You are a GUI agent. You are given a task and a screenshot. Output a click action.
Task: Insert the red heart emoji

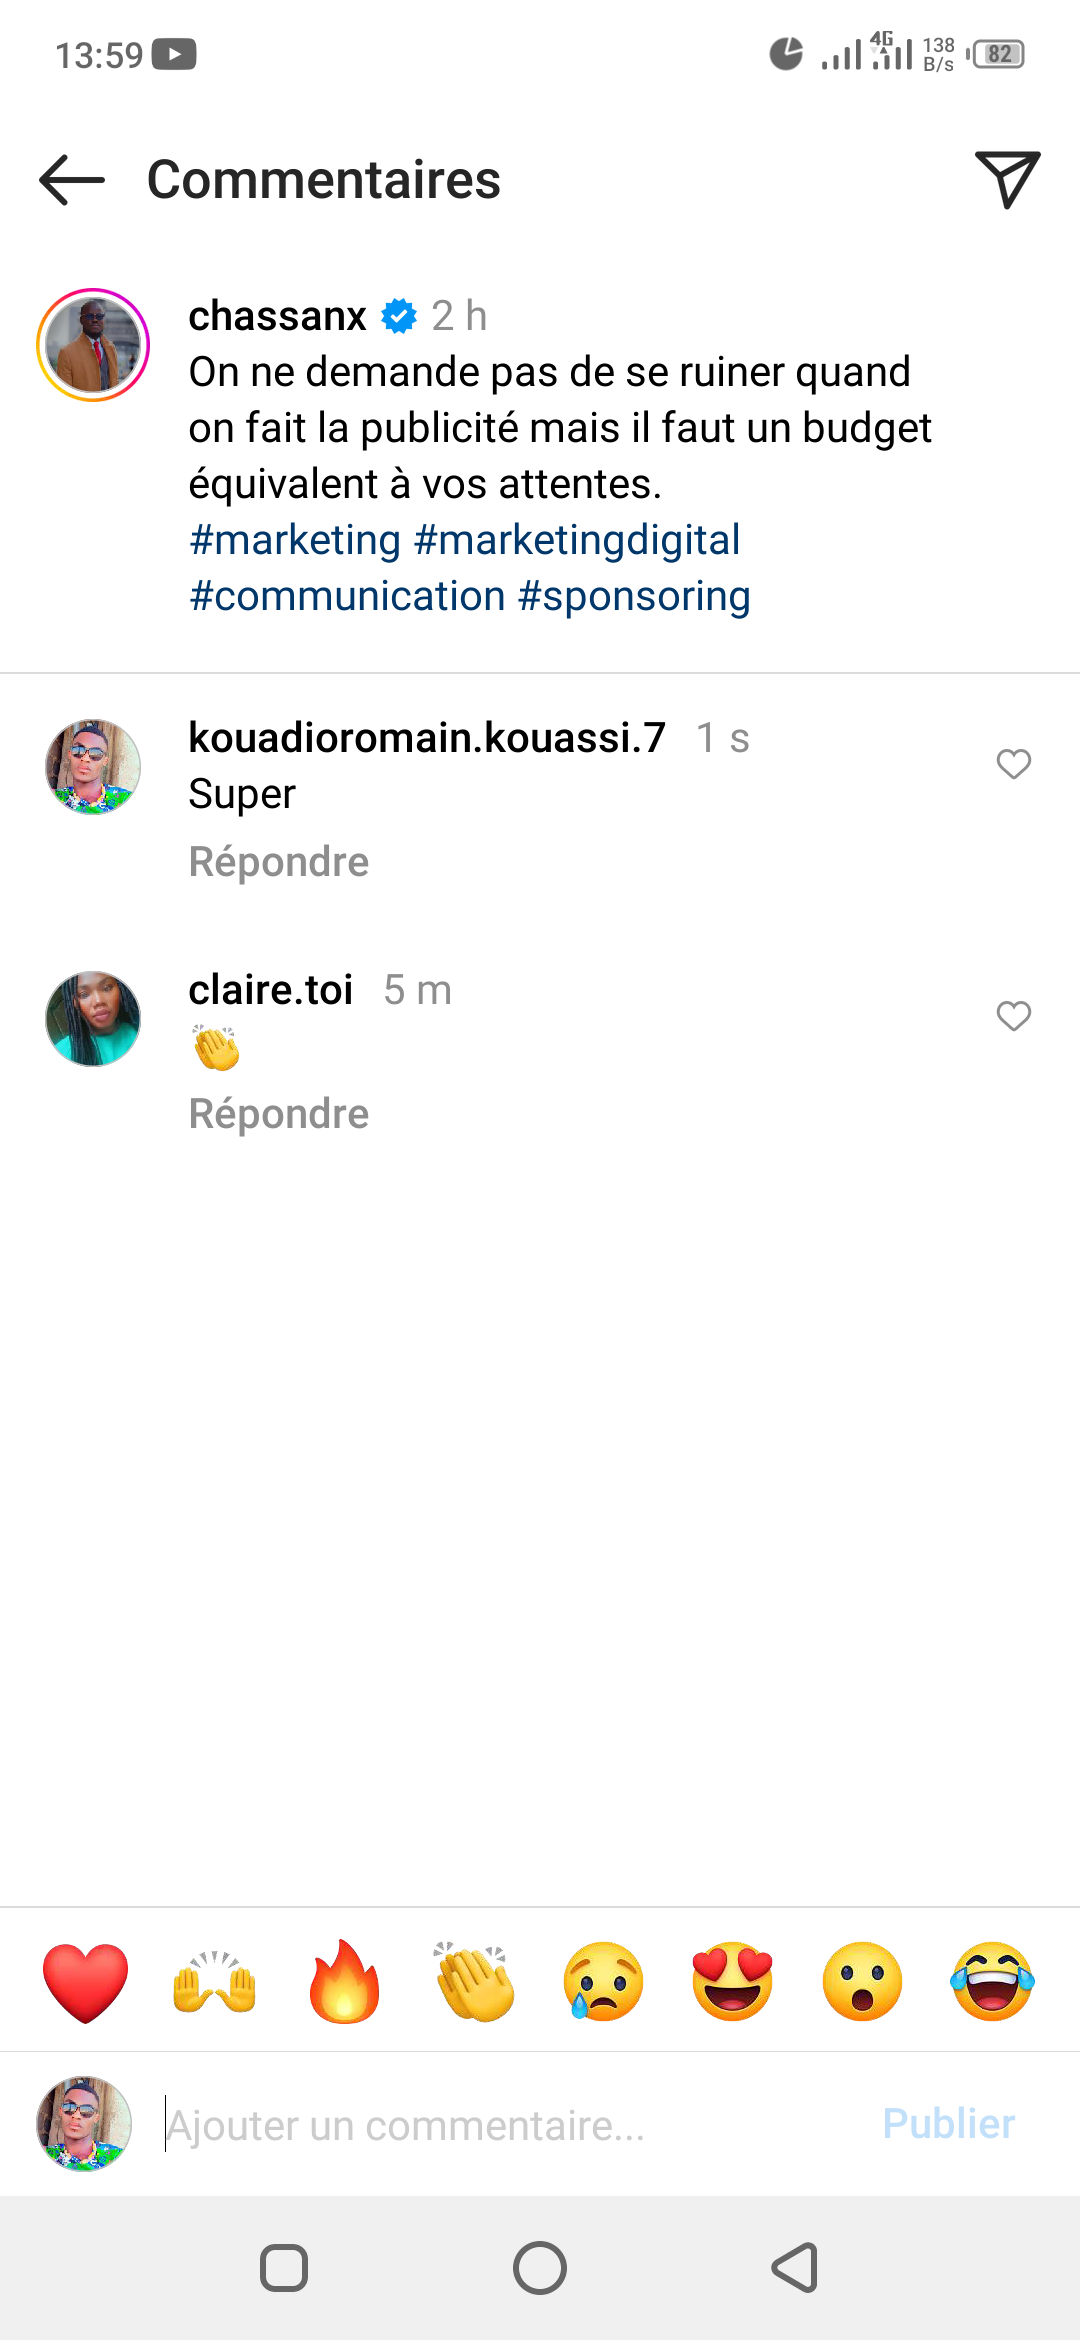point(86,1983)
